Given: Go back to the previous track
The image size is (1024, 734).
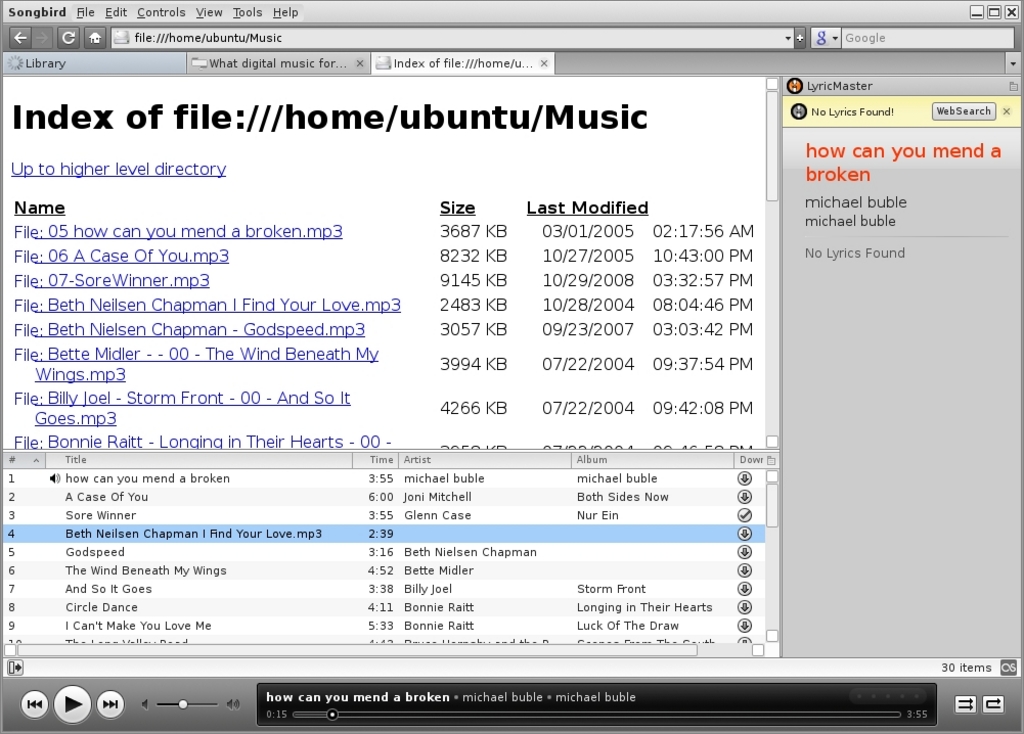Looking at the screenshot, I should (35, 704).
